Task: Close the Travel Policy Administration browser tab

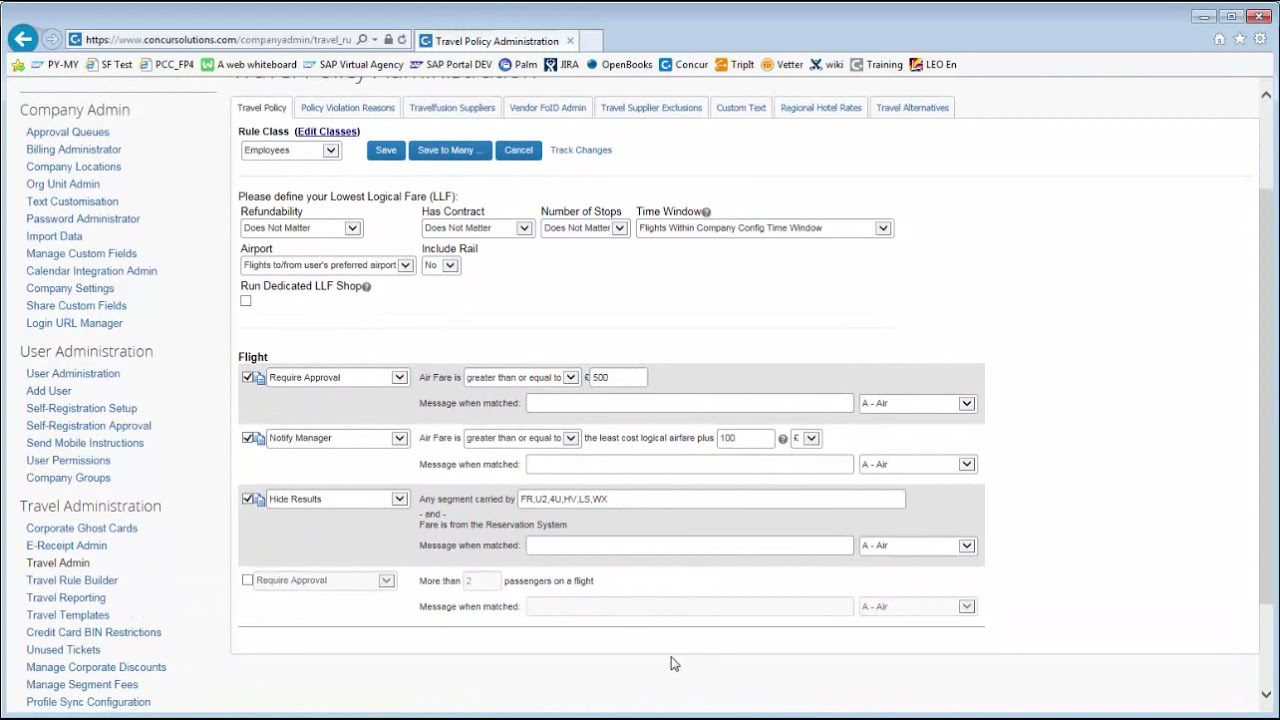Action: pyautogui.click(x=570, y=41)
